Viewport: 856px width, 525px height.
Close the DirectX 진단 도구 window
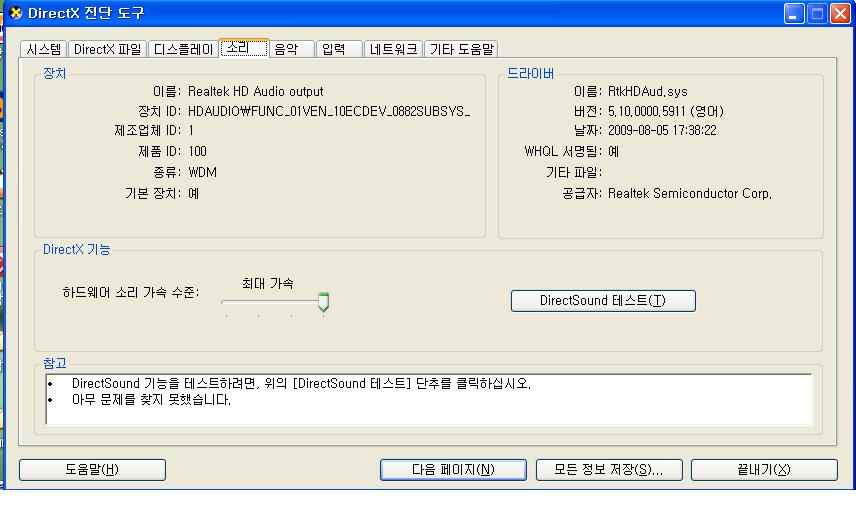point(840,14)
